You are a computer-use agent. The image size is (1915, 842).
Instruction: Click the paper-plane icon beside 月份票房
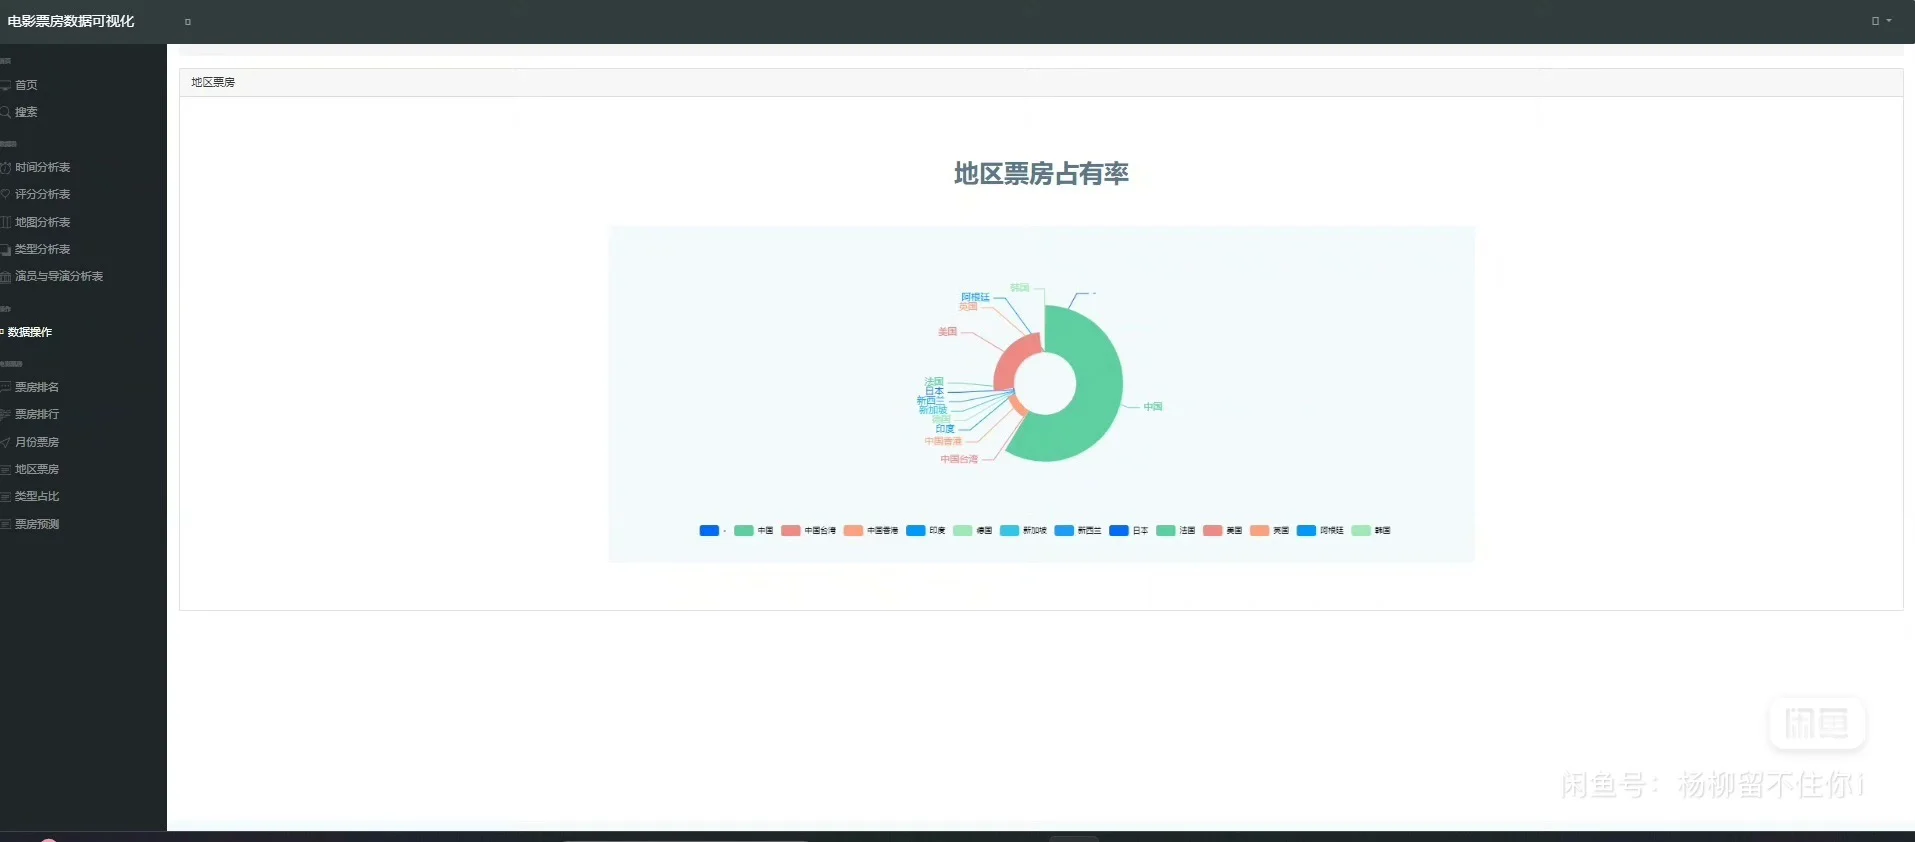pyautogui.click(x=5, y=442)
